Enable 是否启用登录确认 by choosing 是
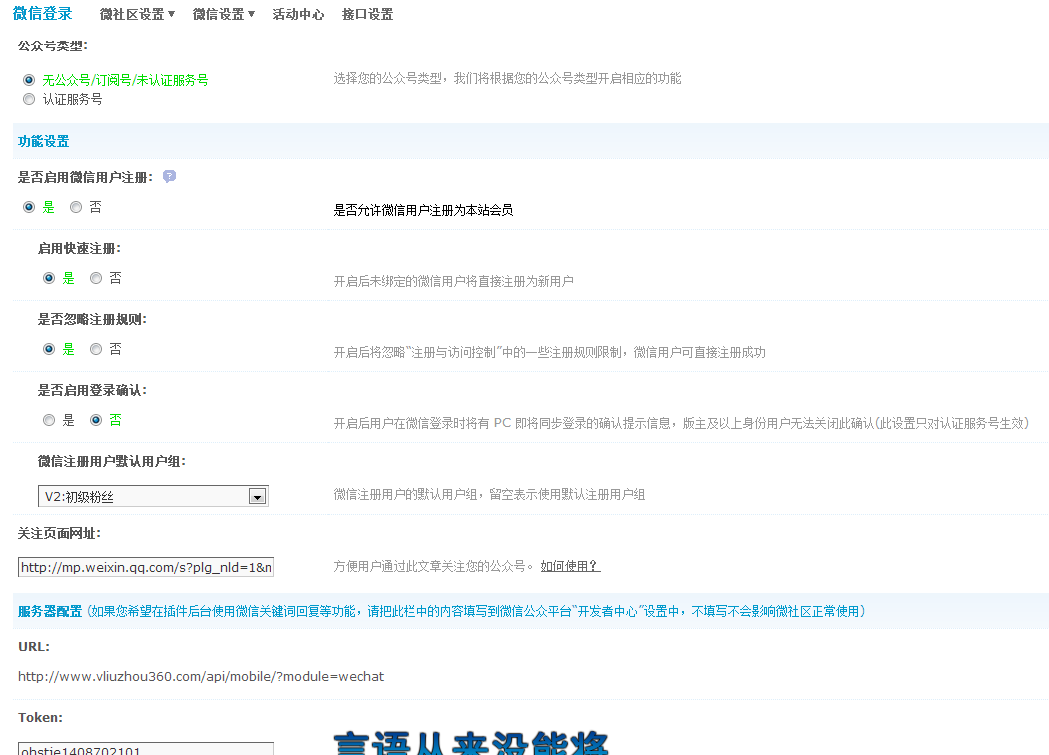This screenshot has width=1049, height=755. 49,420
